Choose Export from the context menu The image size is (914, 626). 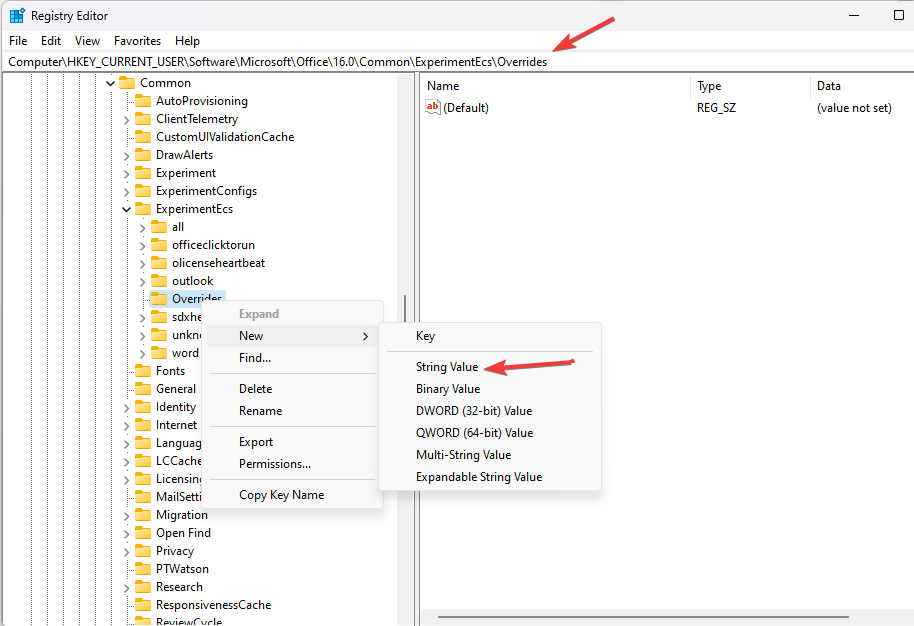pos(255,441)
